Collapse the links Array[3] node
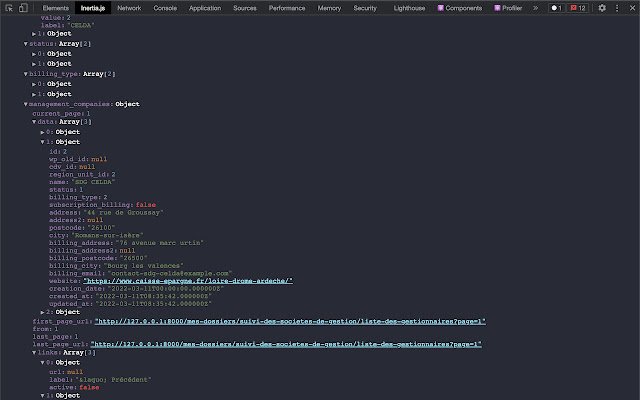 pyautogui.click(x=34, y=353)
